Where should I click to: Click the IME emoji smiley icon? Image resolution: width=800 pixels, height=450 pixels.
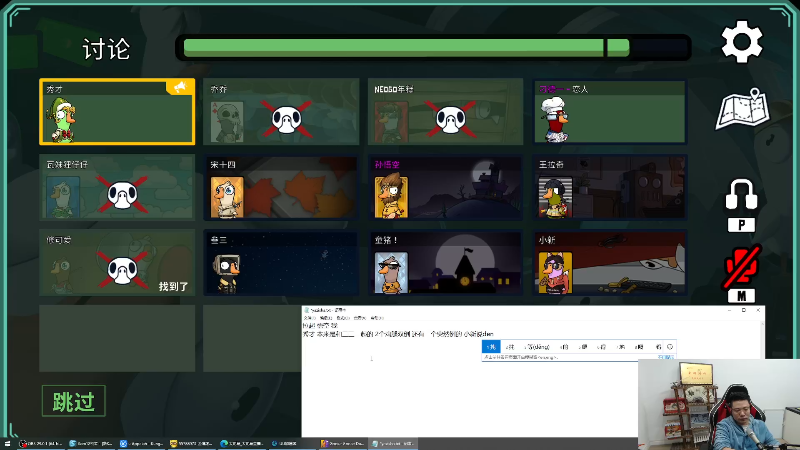(x=670, y=346)
